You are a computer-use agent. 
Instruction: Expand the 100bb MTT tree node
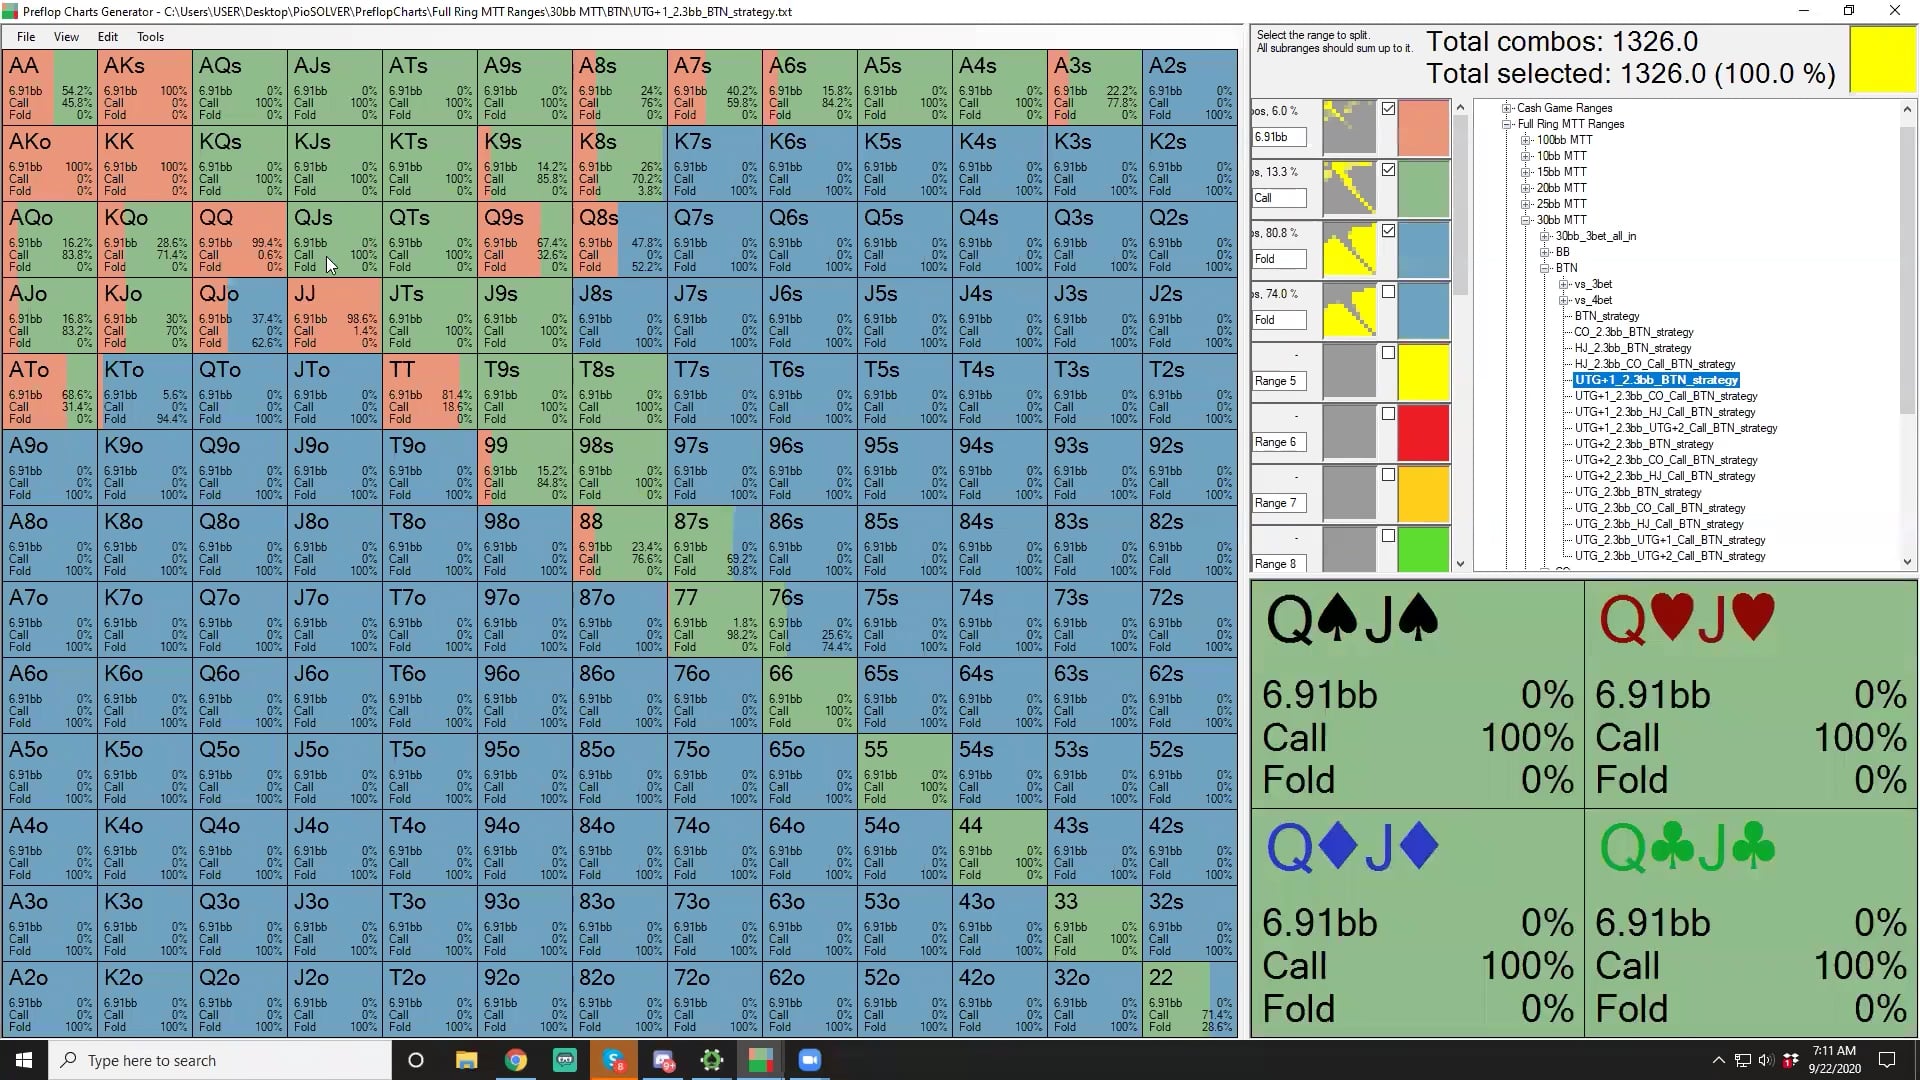[x=1526, y=140]
